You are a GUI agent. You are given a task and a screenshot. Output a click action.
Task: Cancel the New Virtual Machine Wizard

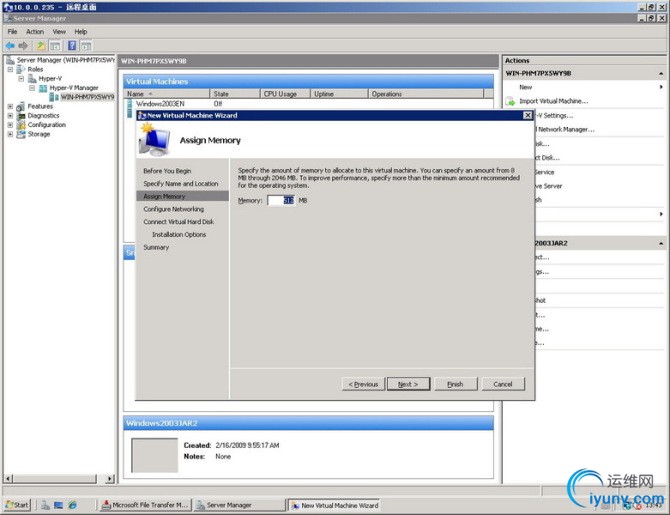pos(503,384)
